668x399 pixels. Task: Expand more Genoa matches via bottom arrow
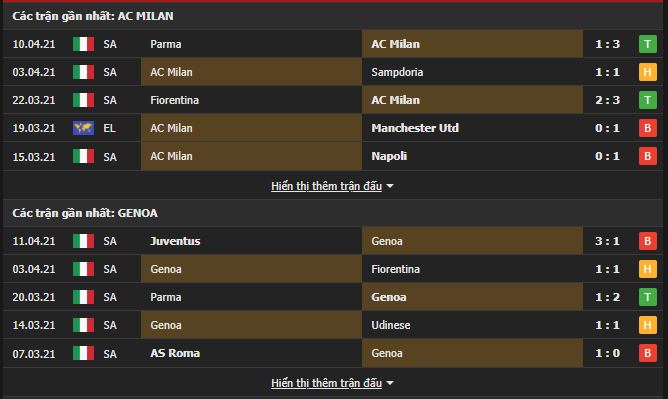coord(390,383)
